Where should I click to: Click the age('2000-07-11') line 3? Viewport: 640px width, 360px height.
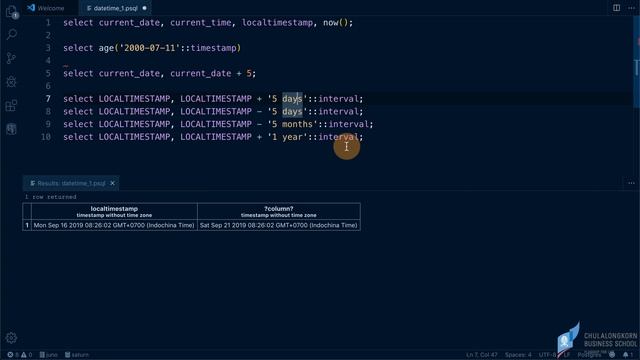pos(152,48)
